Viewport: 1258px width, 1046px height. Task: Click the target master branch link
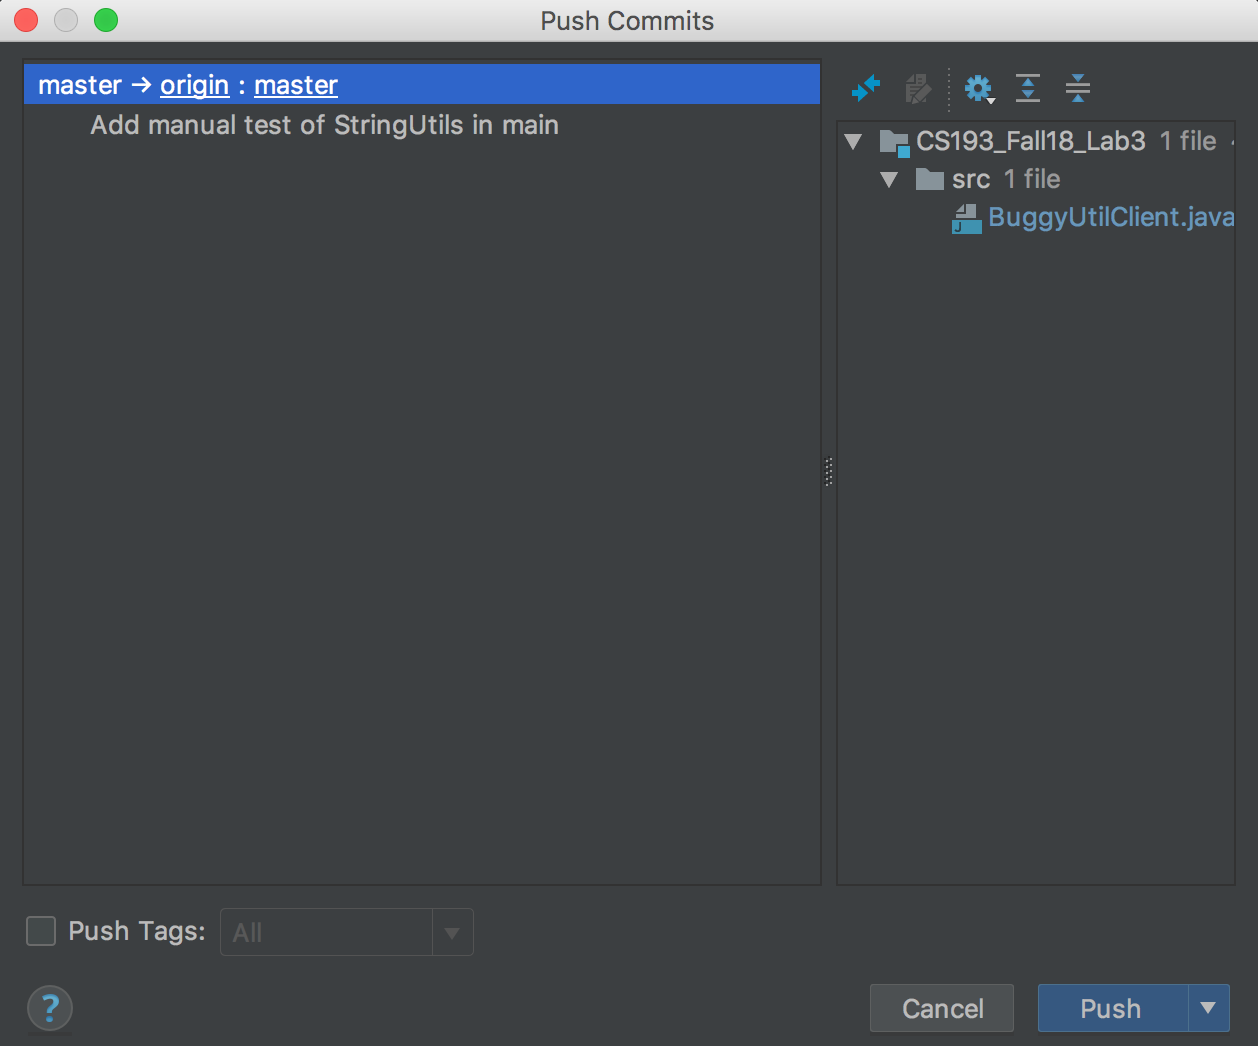(x=296, y=85)
